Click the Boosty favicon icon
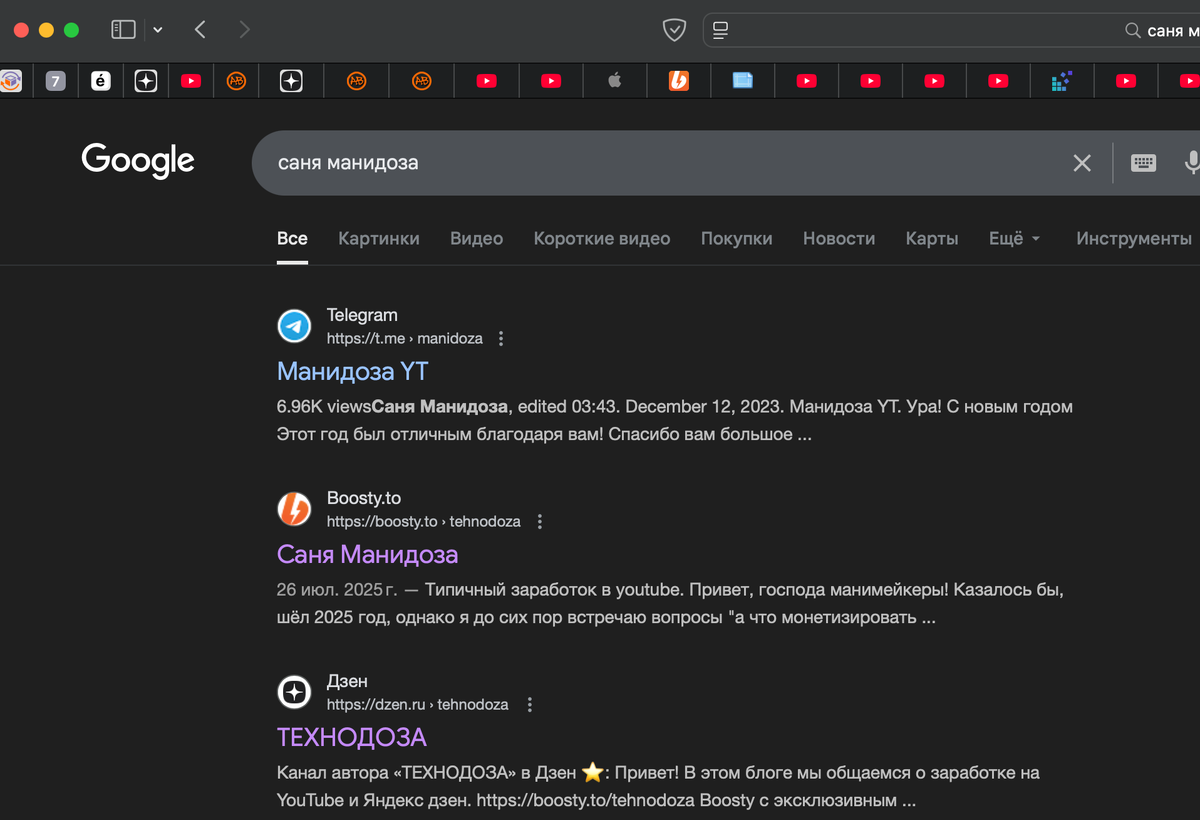The width and height of the screenshot is (1200, 820). pyautogui.click(x=294, y=509)
